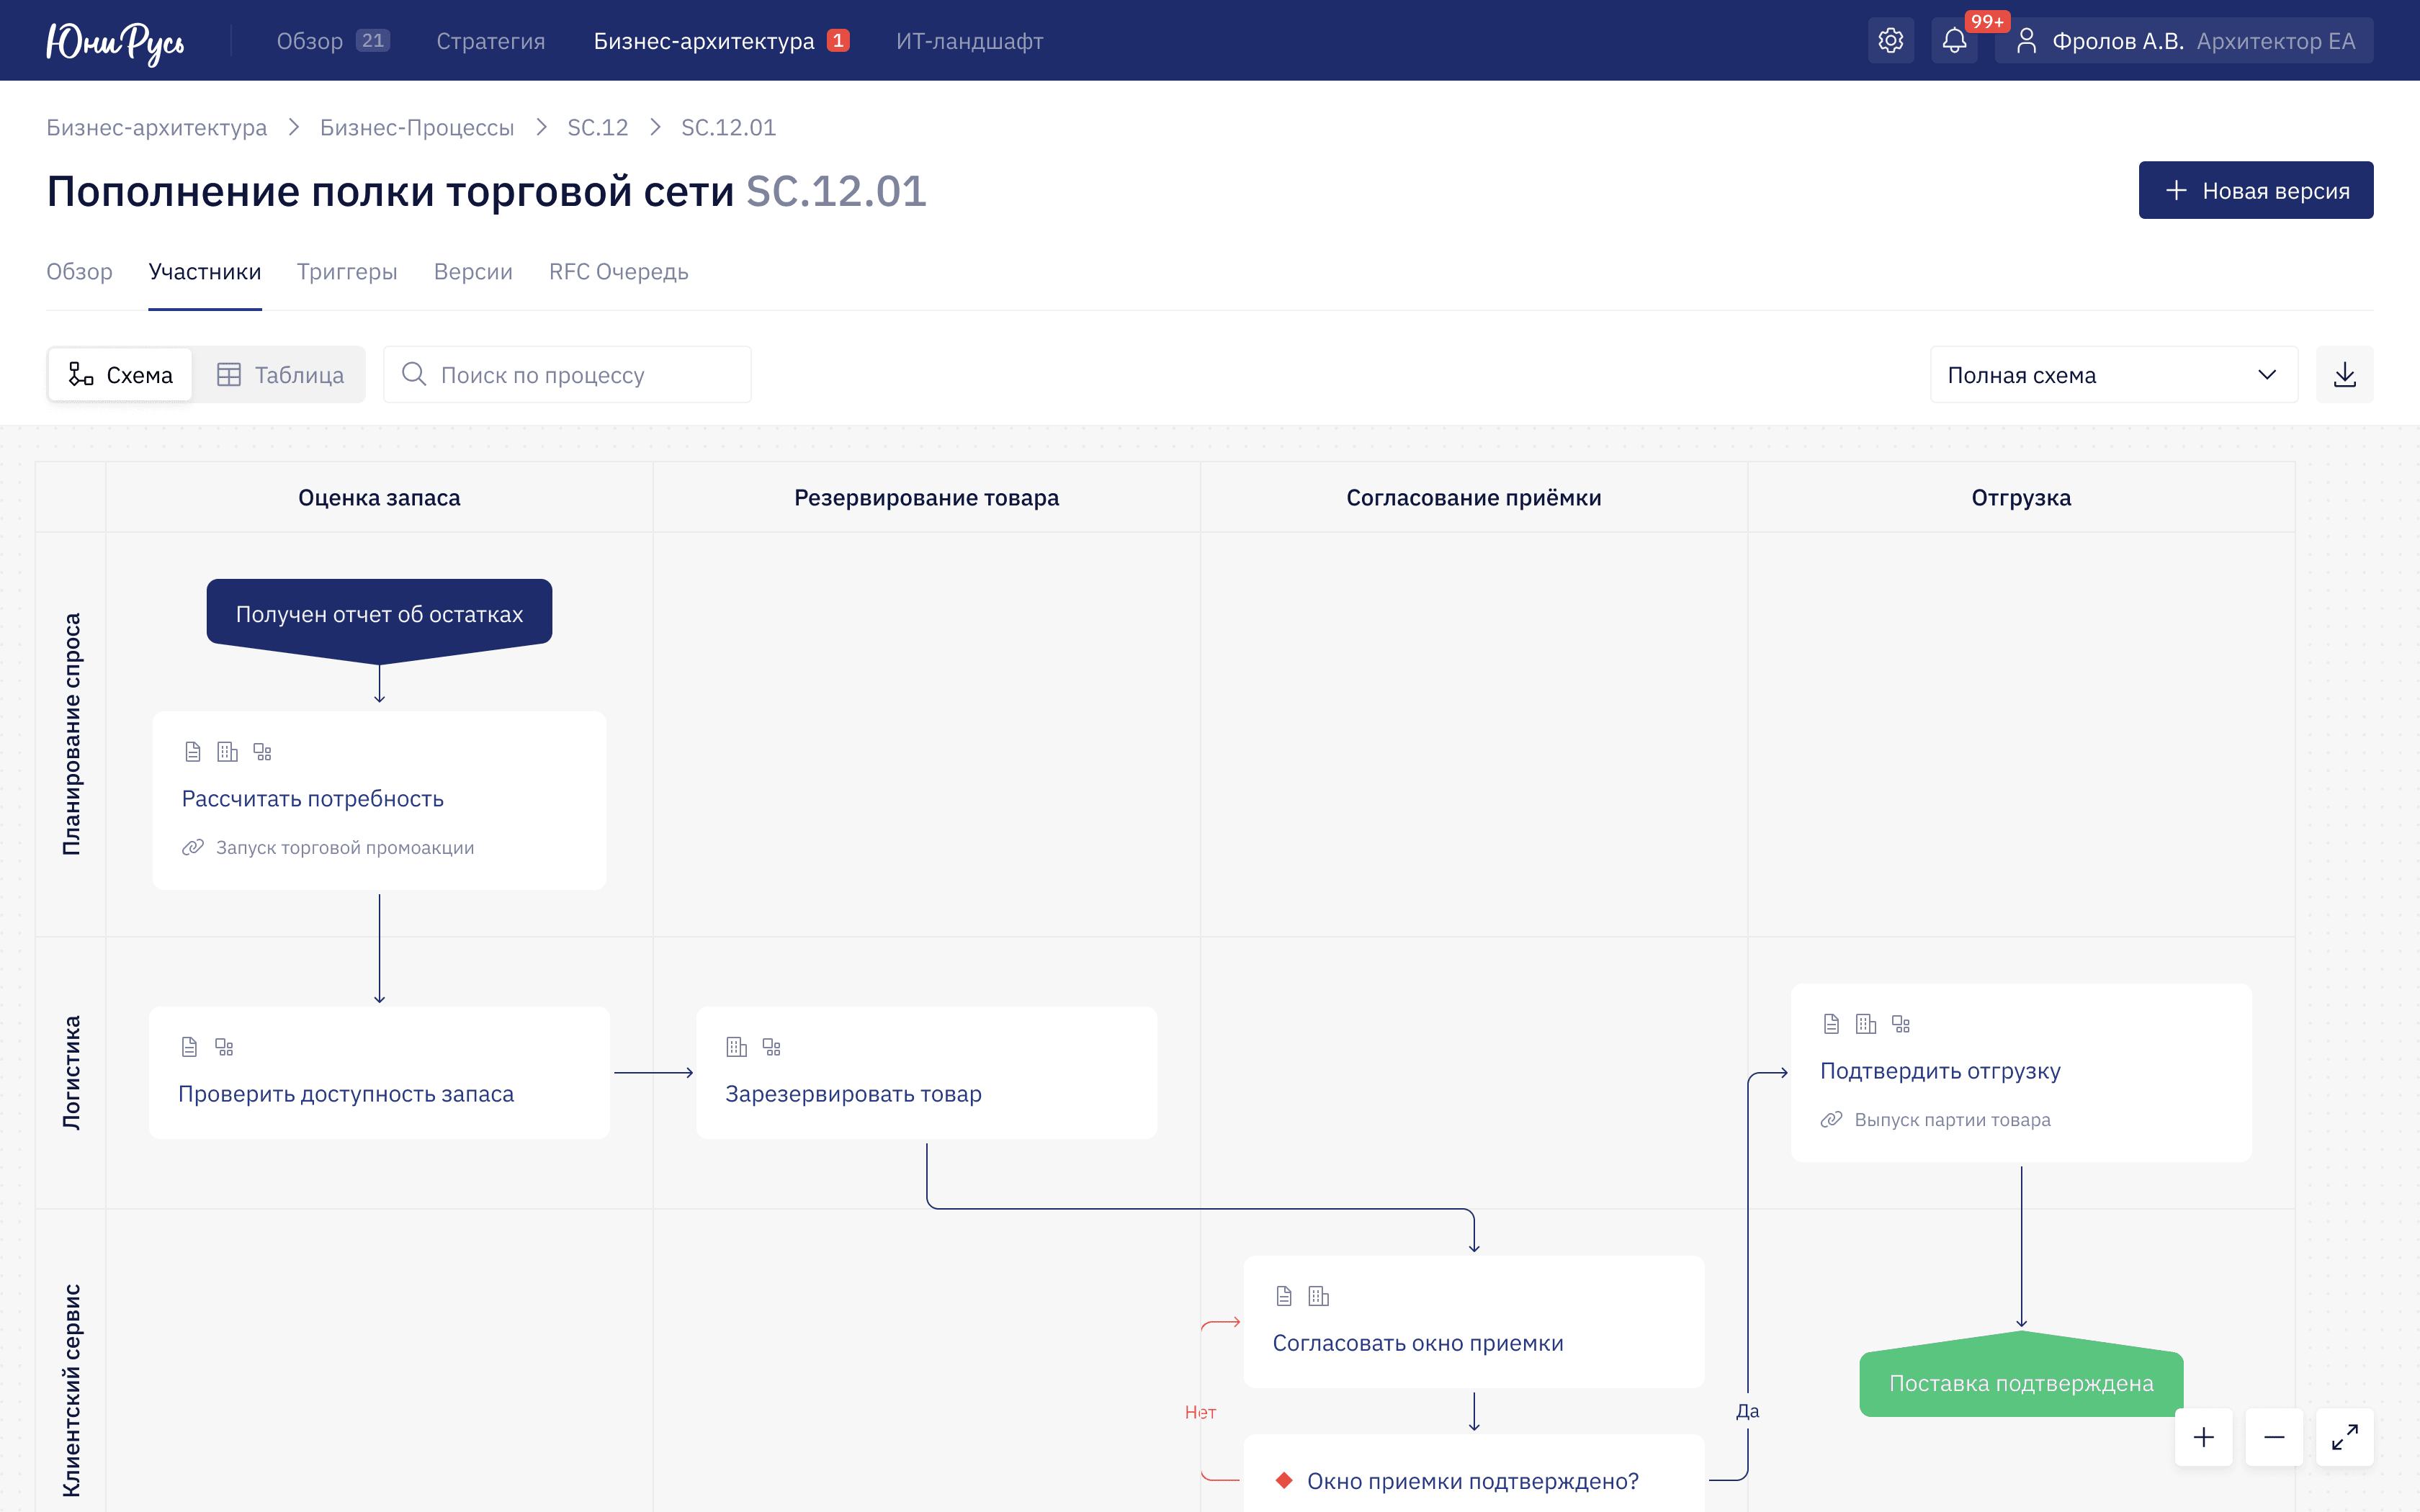Viewport: 2420px width, 1512px height.
Task: Go to SC.12 breadcrumb
Action: coord(598,128)
